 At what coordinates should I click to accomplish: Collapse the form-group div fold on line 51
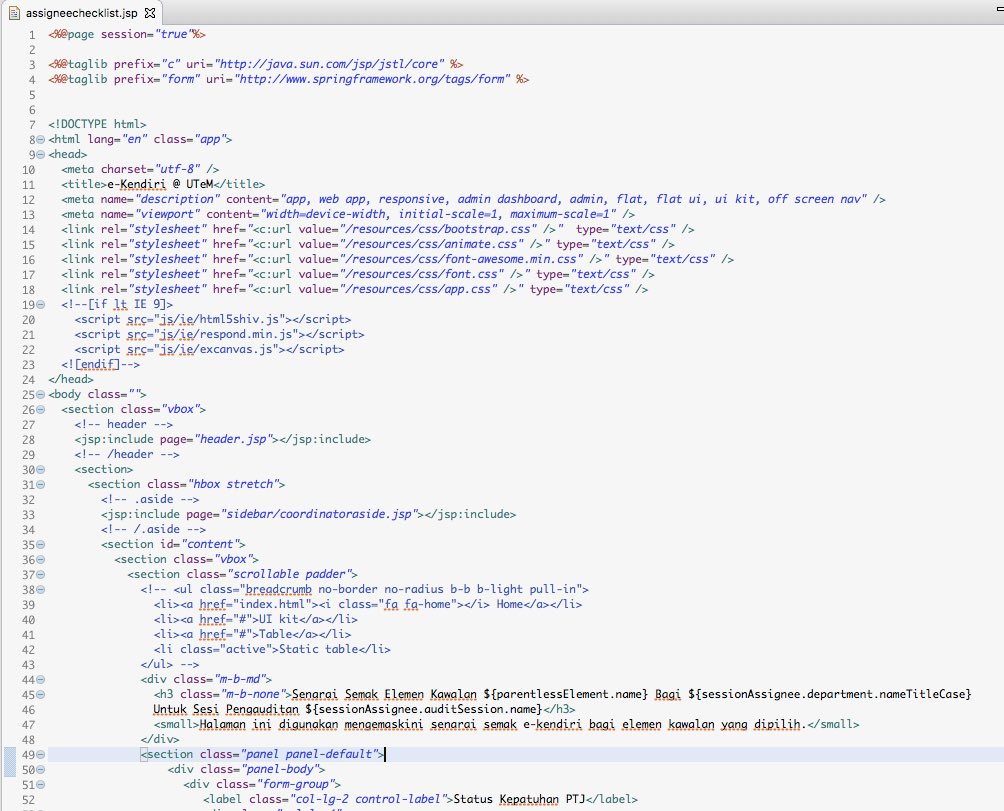tap(41, 785)
